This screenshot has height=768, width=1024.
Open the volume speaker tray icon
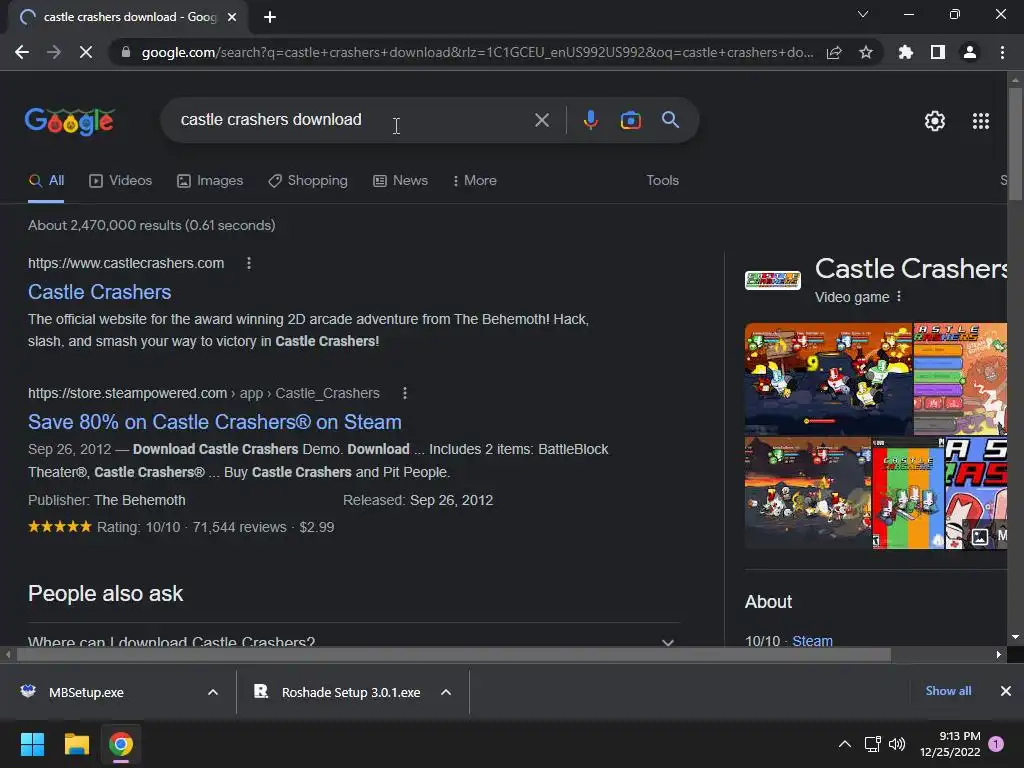pyautogui.click(x=897, y=744)
